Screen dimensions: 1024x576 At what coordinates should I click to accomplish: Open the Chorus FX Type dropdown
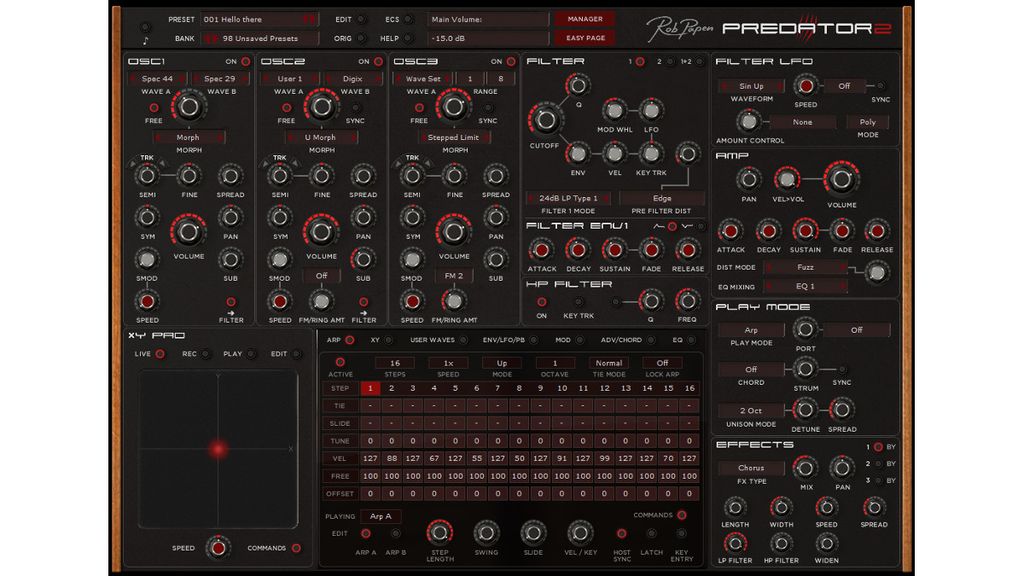pyautogui.click(x=751, y=468)
